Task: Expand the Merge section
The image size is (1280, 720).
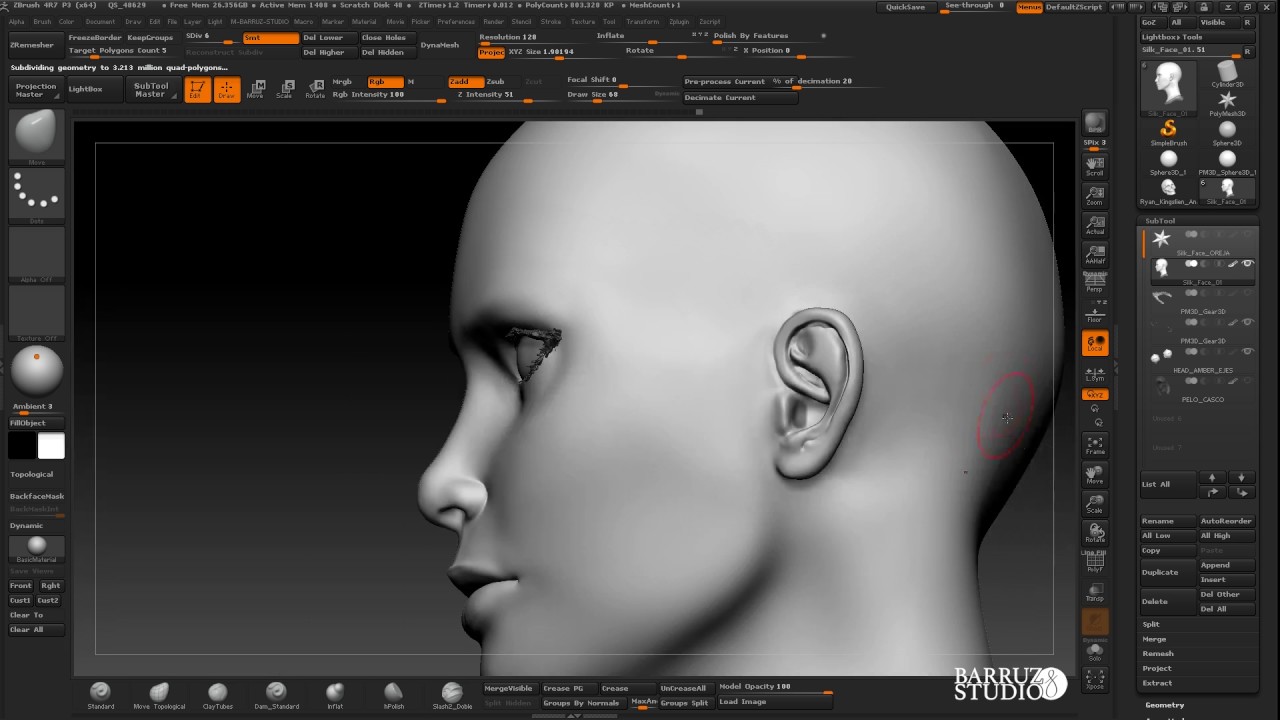Action: click(1154, 639)
